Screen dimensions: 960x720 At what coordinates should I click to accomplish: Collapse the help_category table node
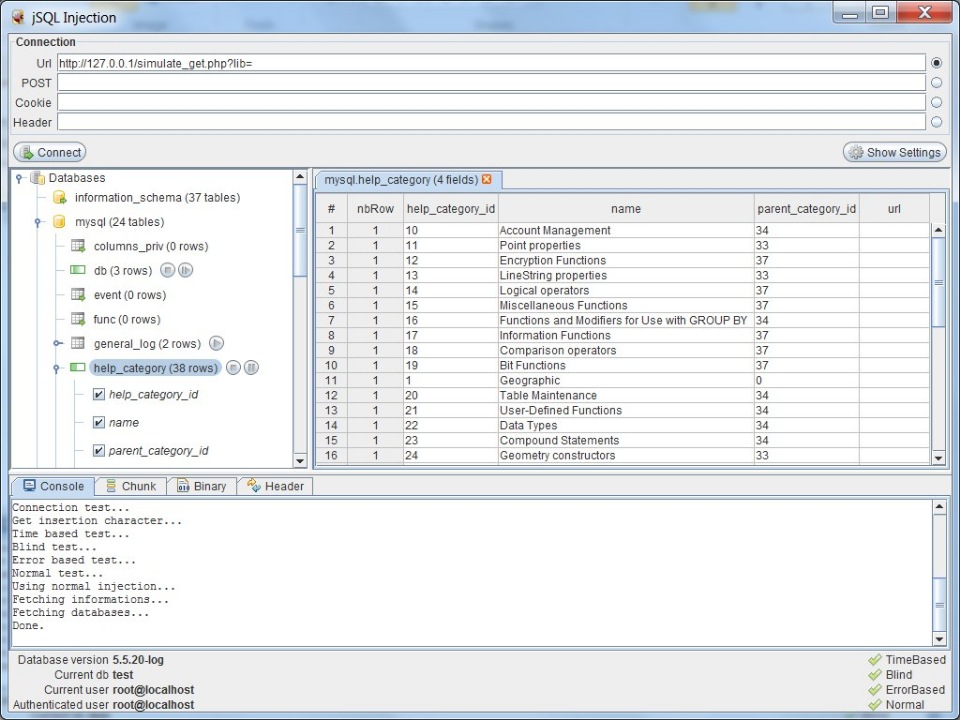(58, 368)
